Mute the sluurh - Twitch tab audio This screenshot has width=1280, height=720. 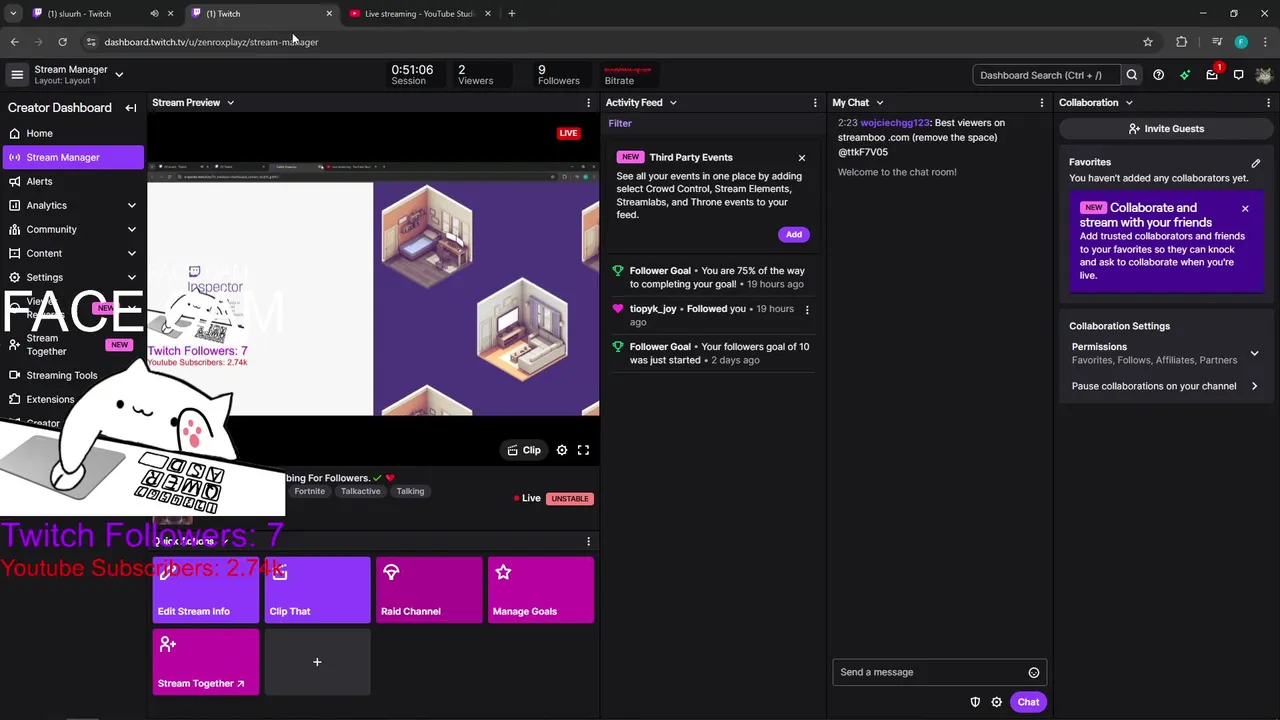154,14
